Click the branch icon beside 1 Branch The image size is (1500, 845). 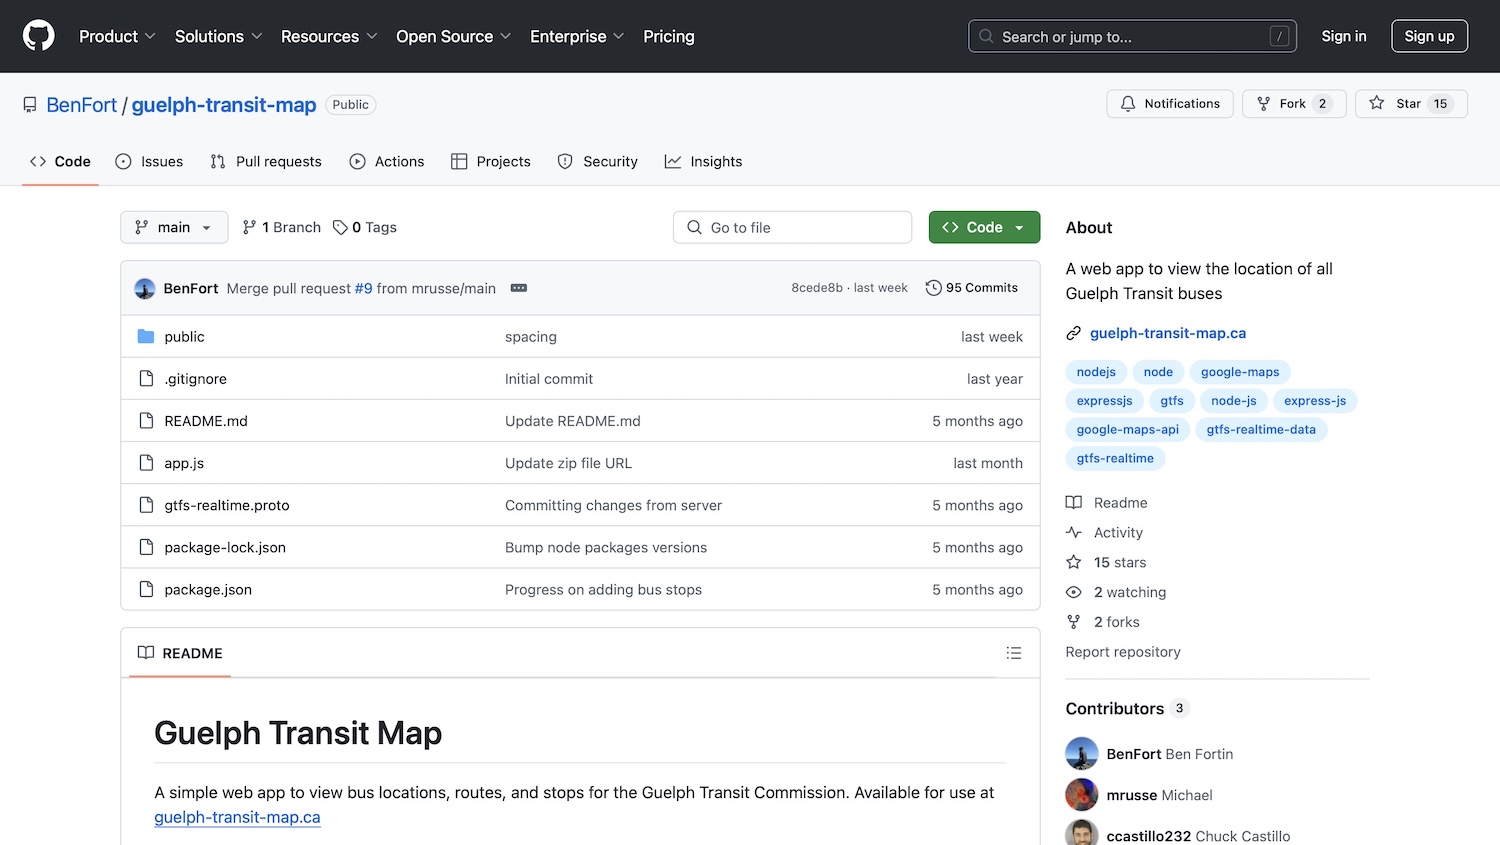point(249,228)
